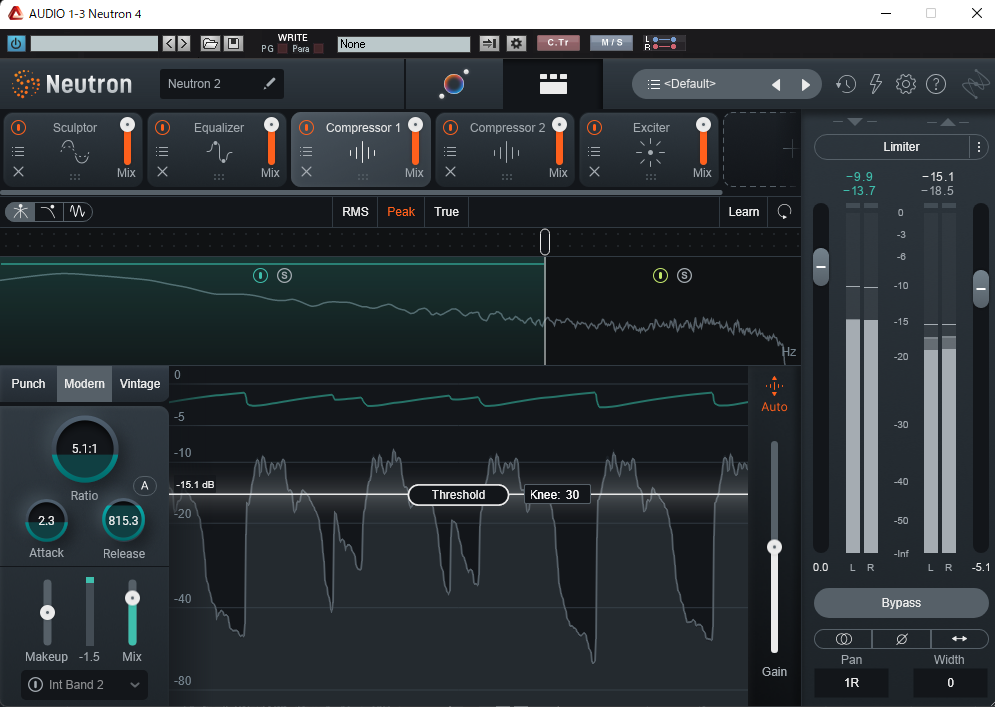Switch to the detailed modules view icon
This screenshot has height=707, width=995.
(x=553, y=84)
